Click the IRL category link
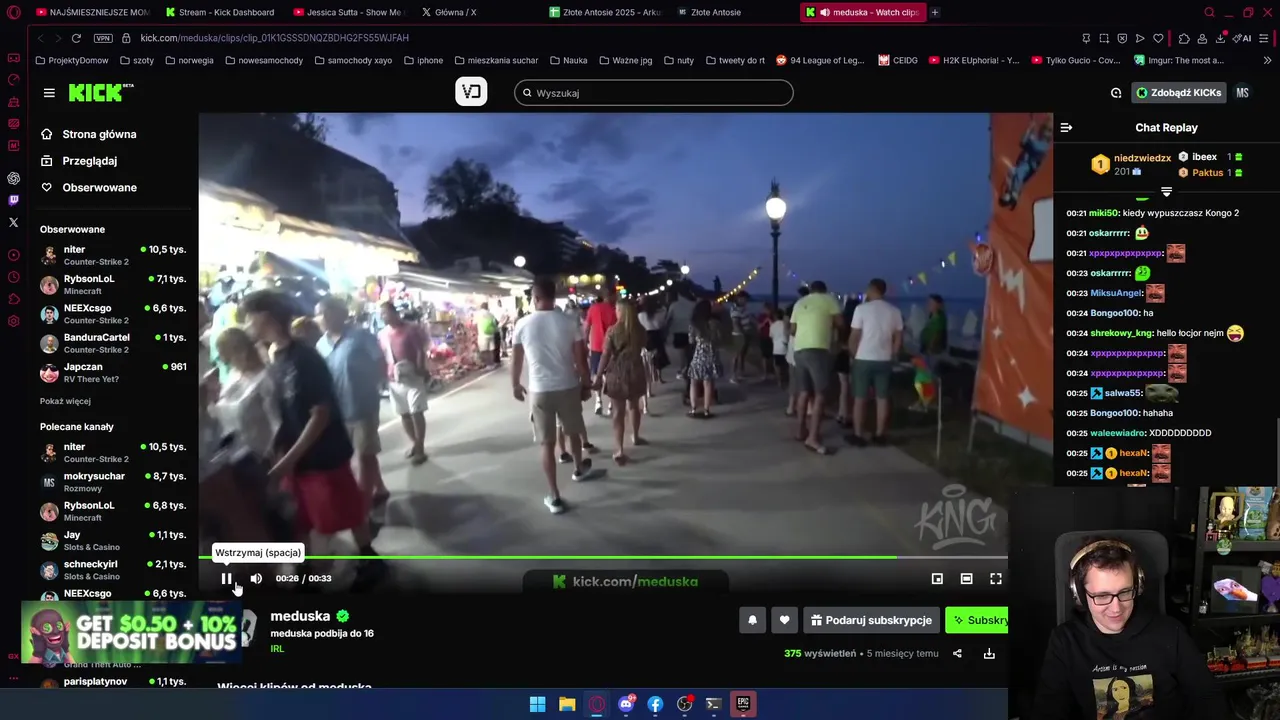1280x720 pixels. tap(277, 649)
